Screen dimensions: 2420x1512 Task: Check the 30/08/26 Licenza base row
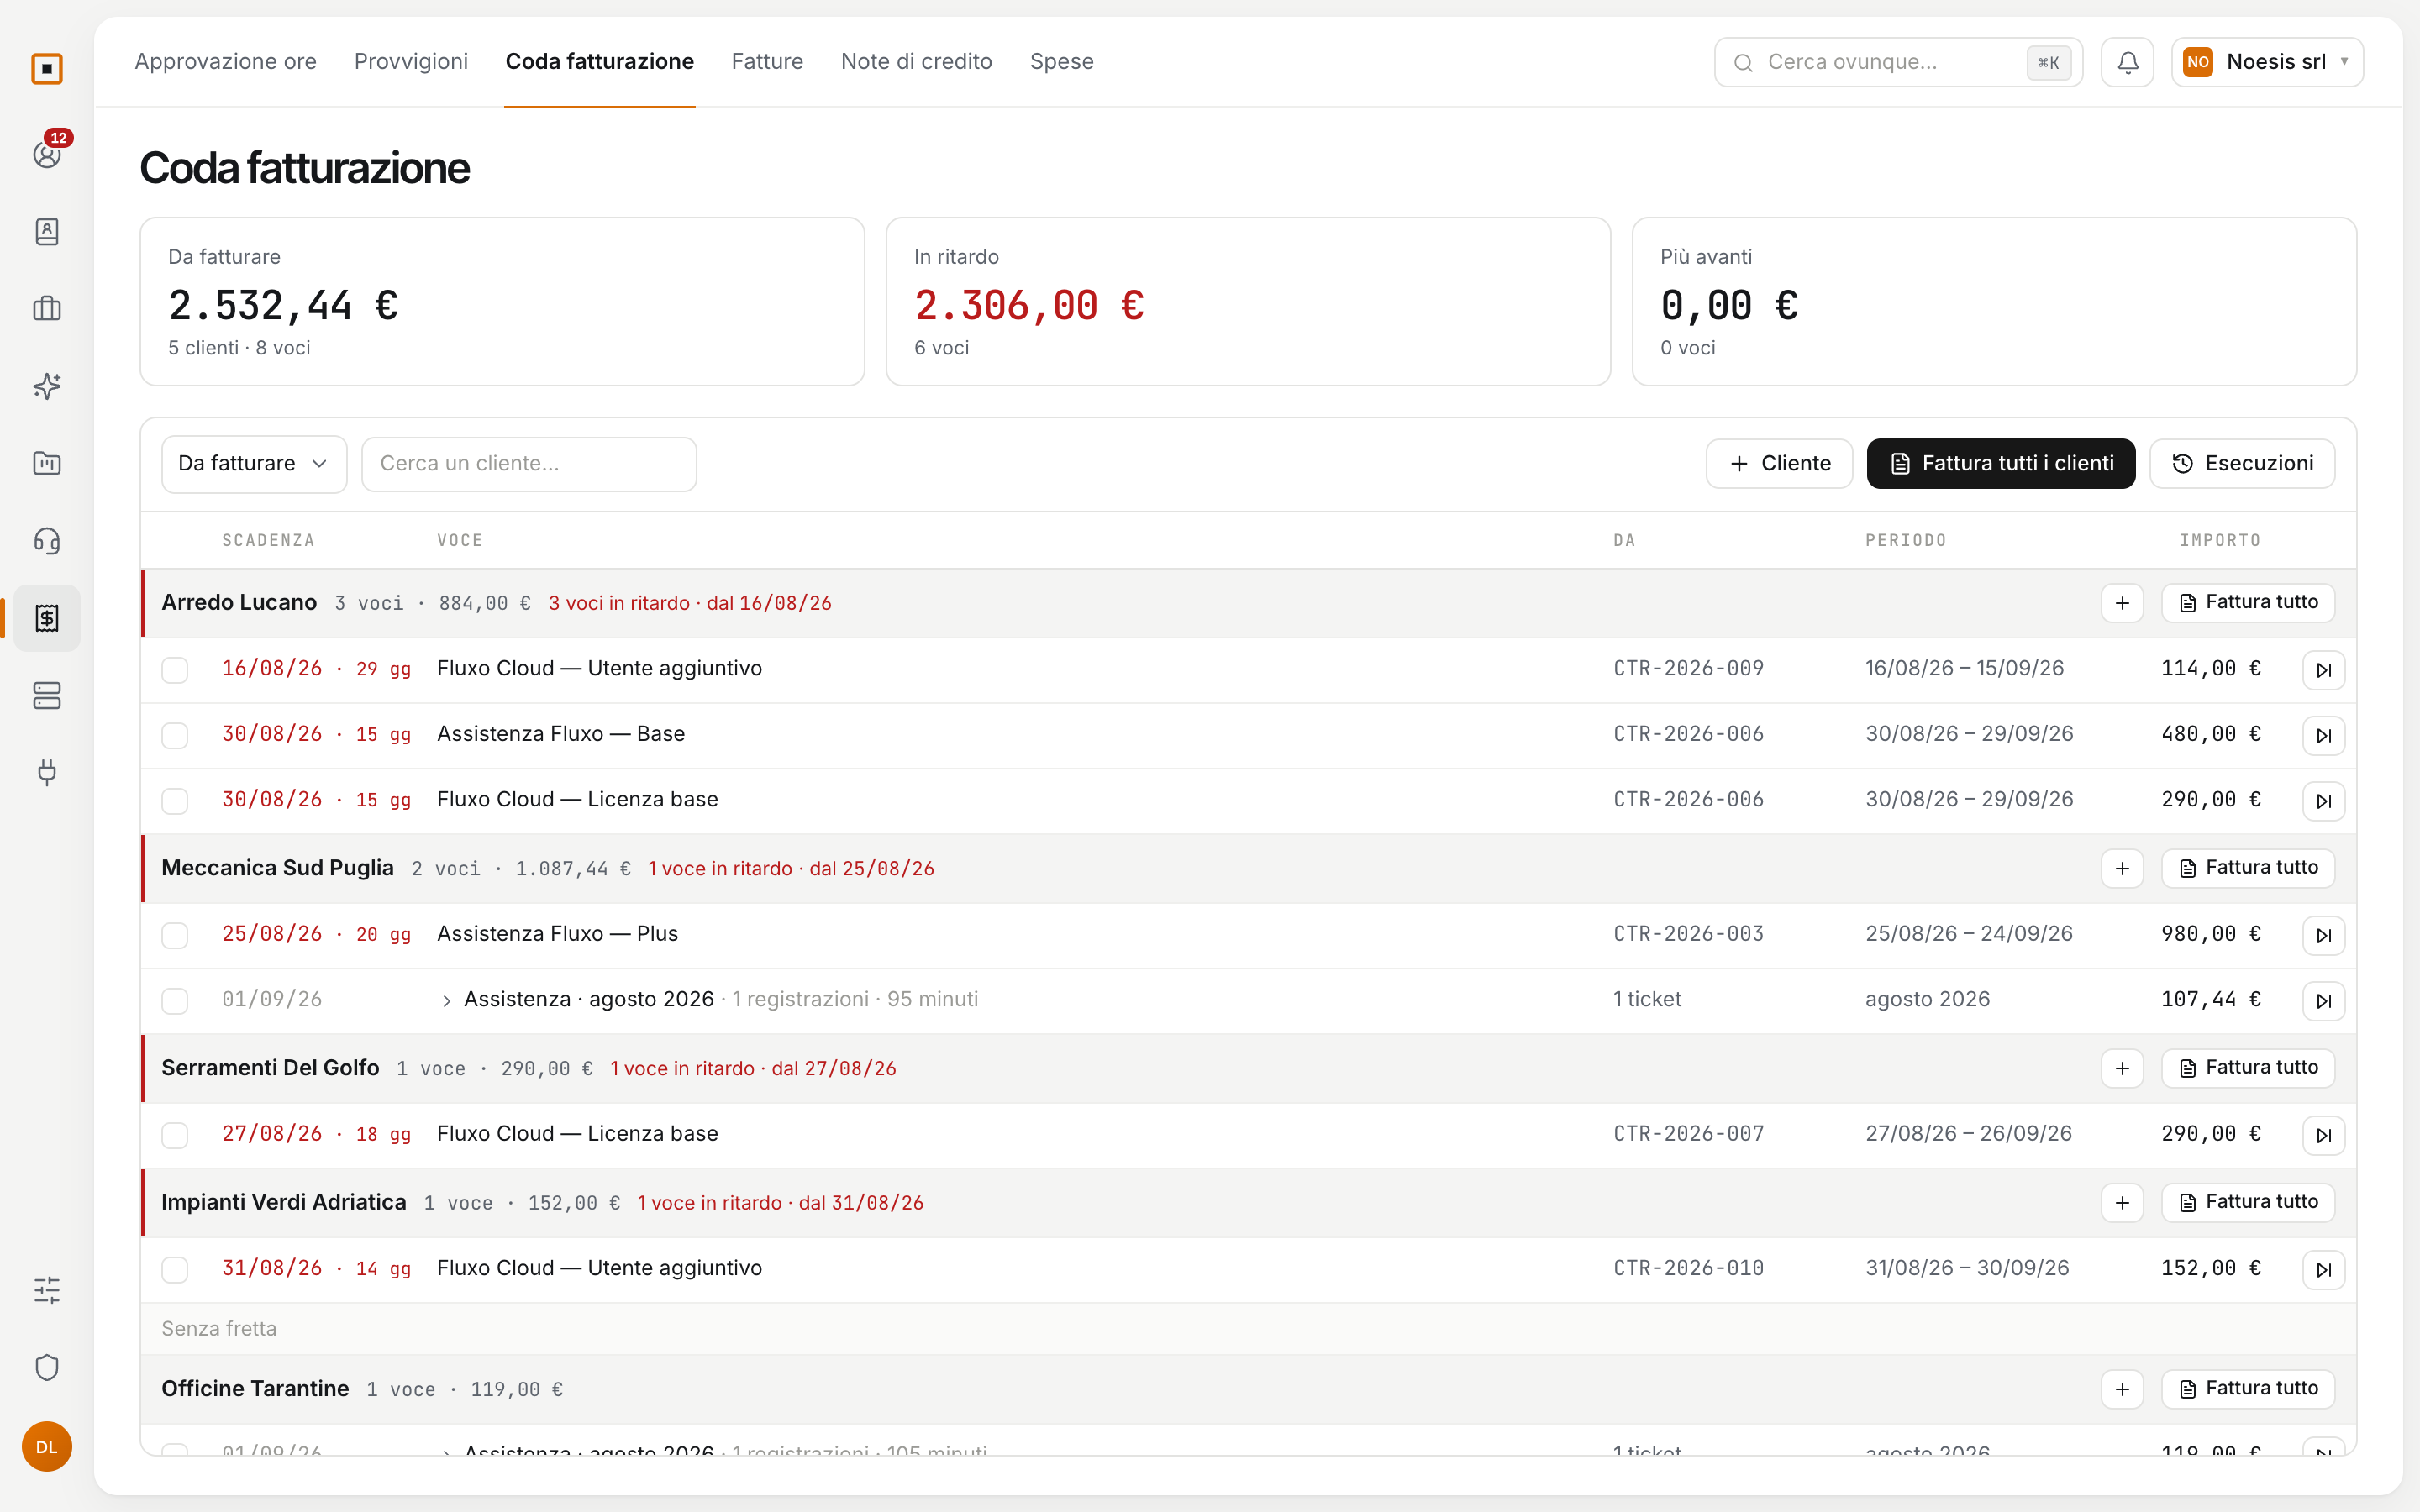(175, 801)
